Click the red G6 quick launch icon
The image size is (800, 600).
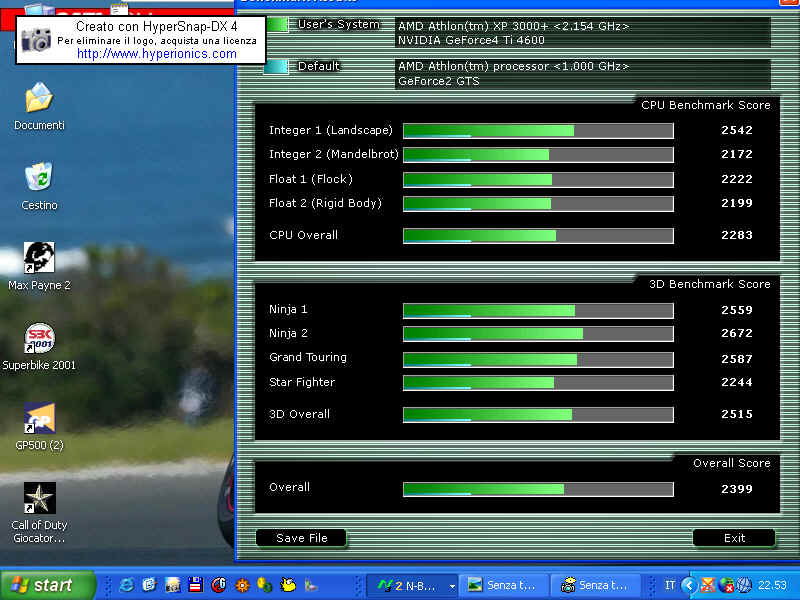point(218,585)
